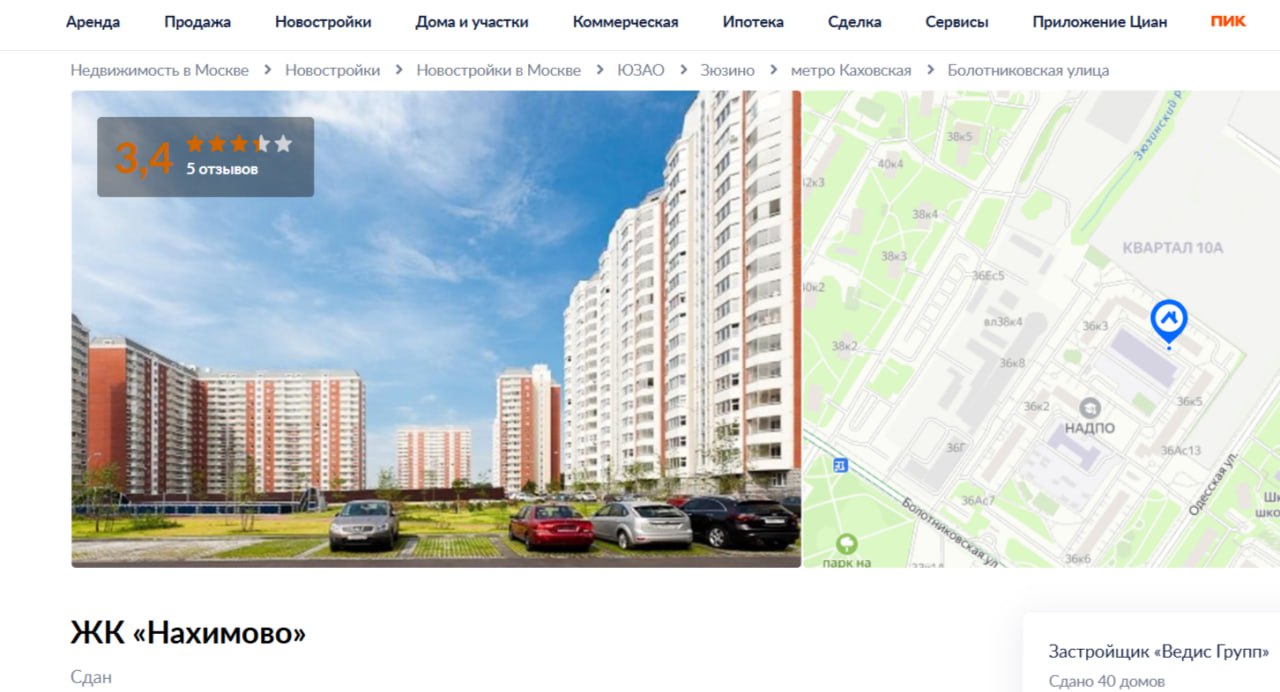Viewport: 1280px width, 692px height.
Task: Open developer Ведис Групп link
Action: pyautogui.click(x=1159, y=651)
